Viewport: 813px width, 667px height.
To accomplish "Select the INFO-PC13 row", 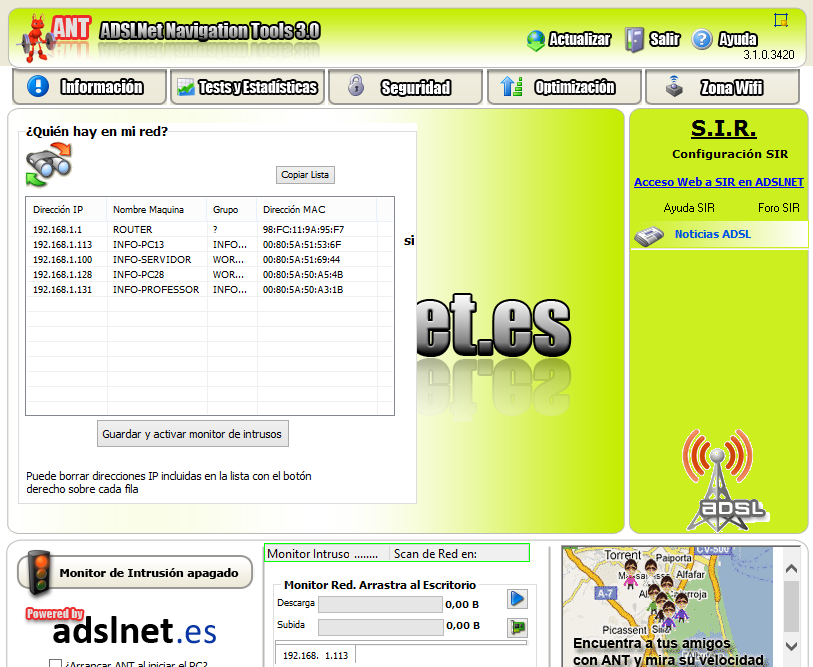I will pyautogui.click(x=209, y=244).
